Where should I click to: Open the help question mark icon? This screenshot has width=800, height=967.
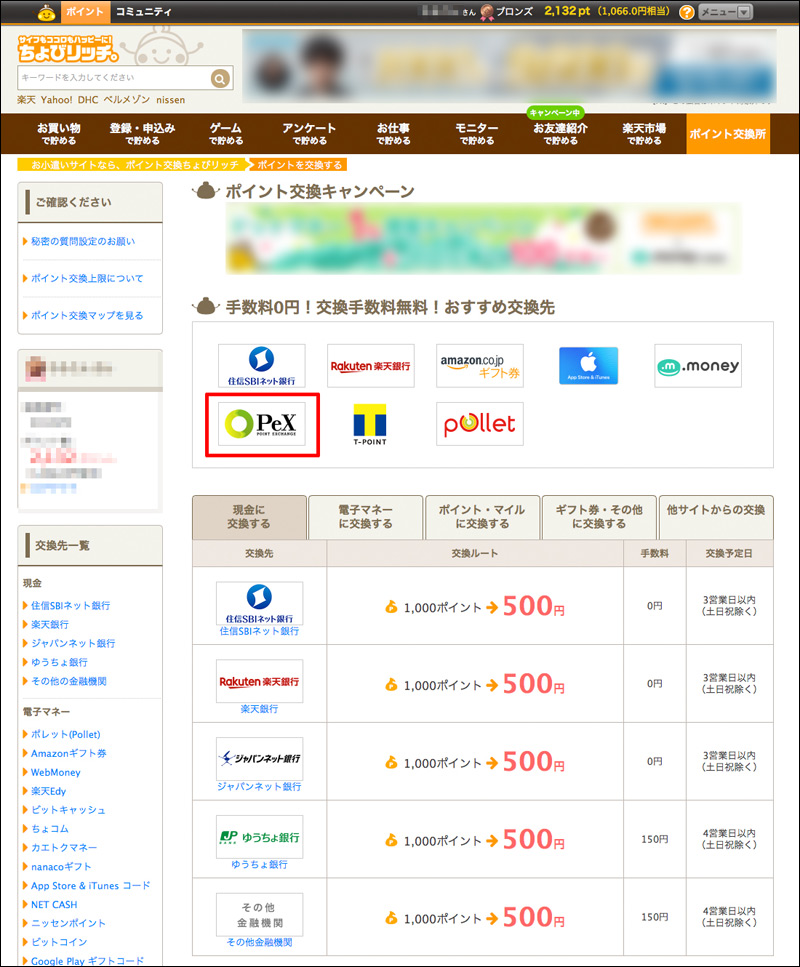(x=687, y=12)
